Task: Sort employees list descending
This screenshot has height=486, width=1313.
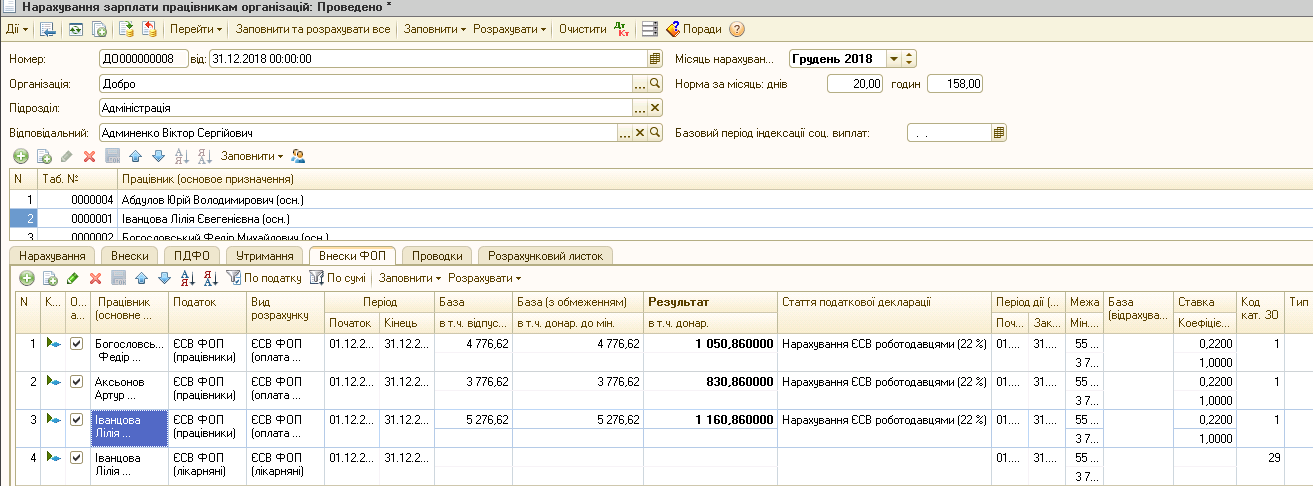Action: pos(204,156)
